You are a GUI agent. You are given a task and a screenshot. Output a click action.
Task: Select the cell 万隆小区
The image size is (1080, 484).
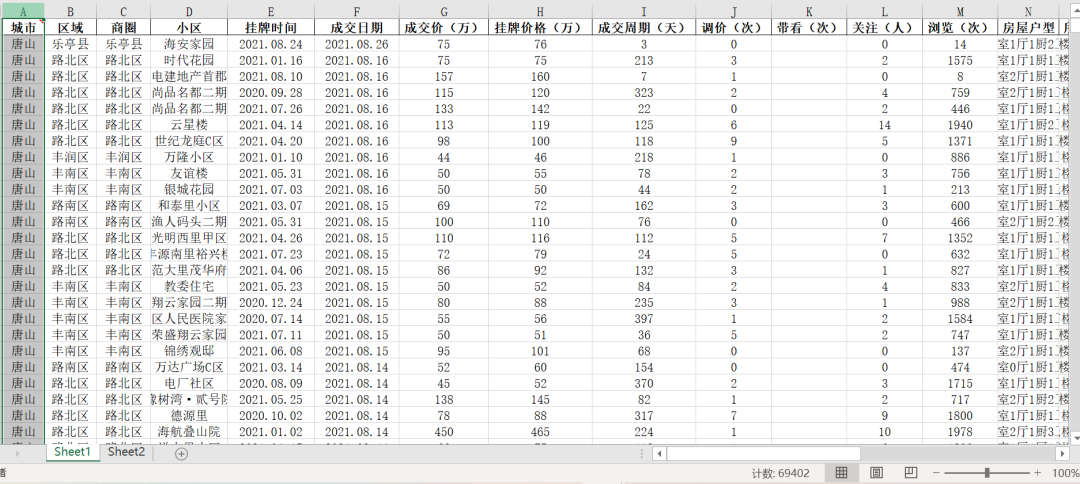(189, 157)
